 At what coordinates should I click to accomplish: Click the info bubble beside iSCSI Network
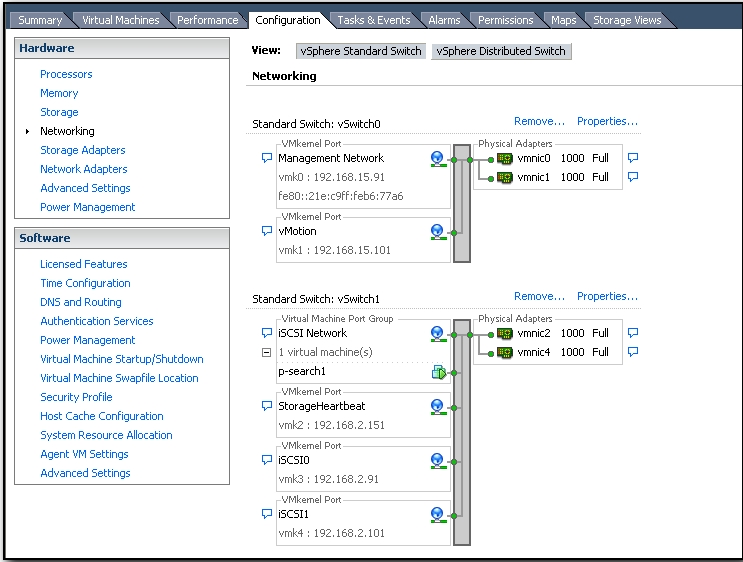267,333
